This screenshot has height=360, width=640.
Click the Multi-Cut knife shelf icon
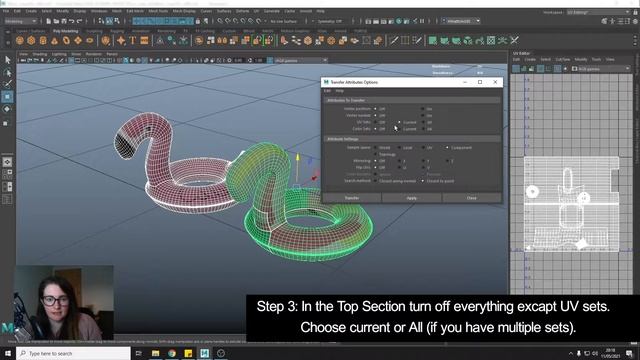[x=393, y=40]
